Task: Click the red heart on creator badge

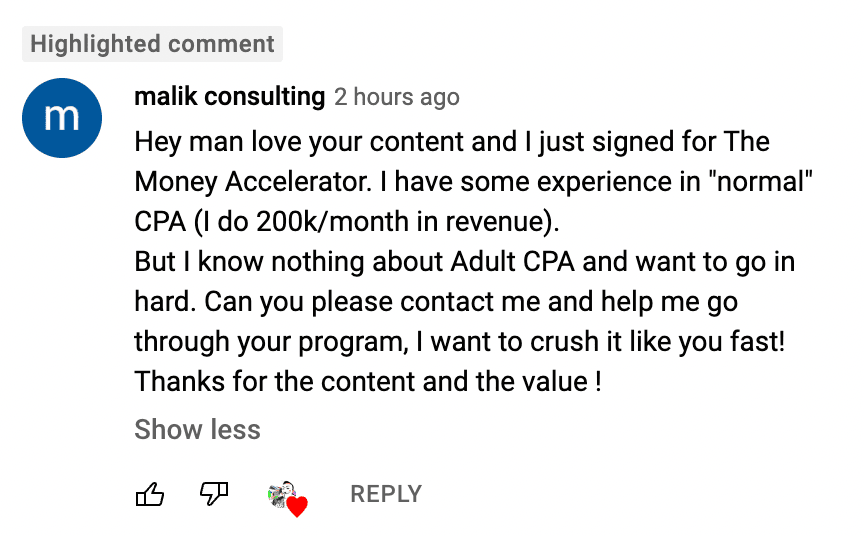Action: pos(297,507)
